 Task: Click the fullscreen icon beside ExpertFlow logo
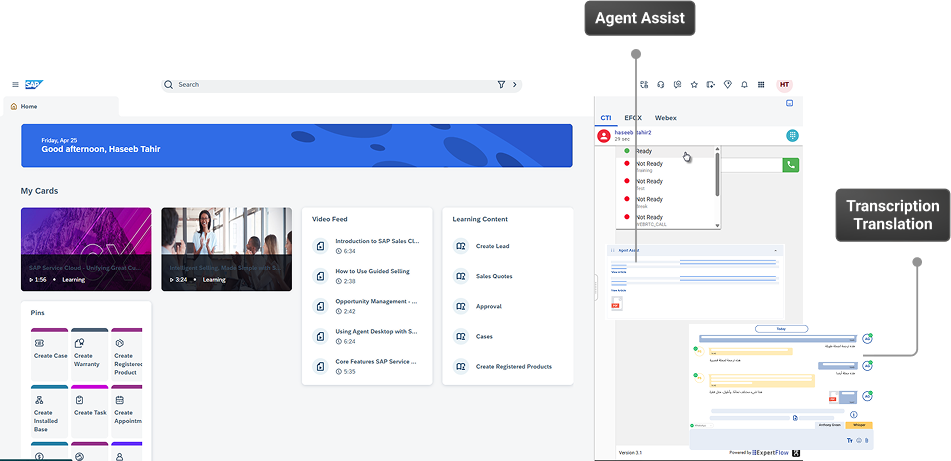click(x=796, y=453)
